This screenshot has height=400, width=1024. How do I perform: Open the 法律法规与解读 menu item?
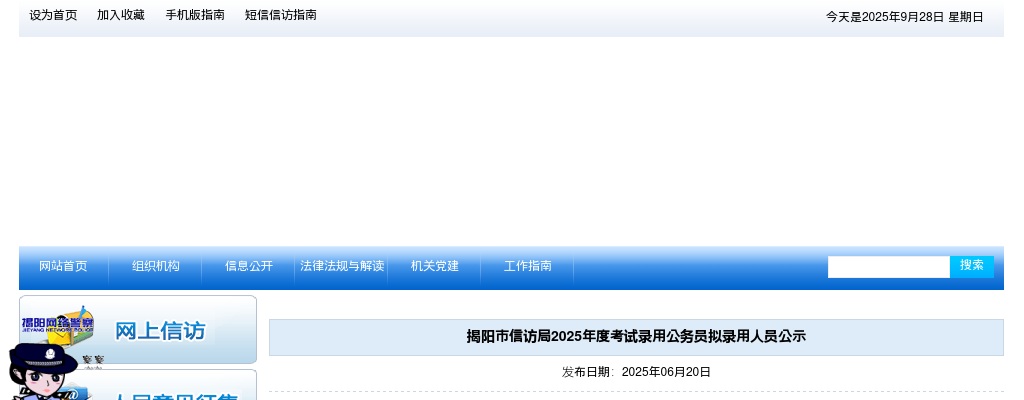pos(342,266)
